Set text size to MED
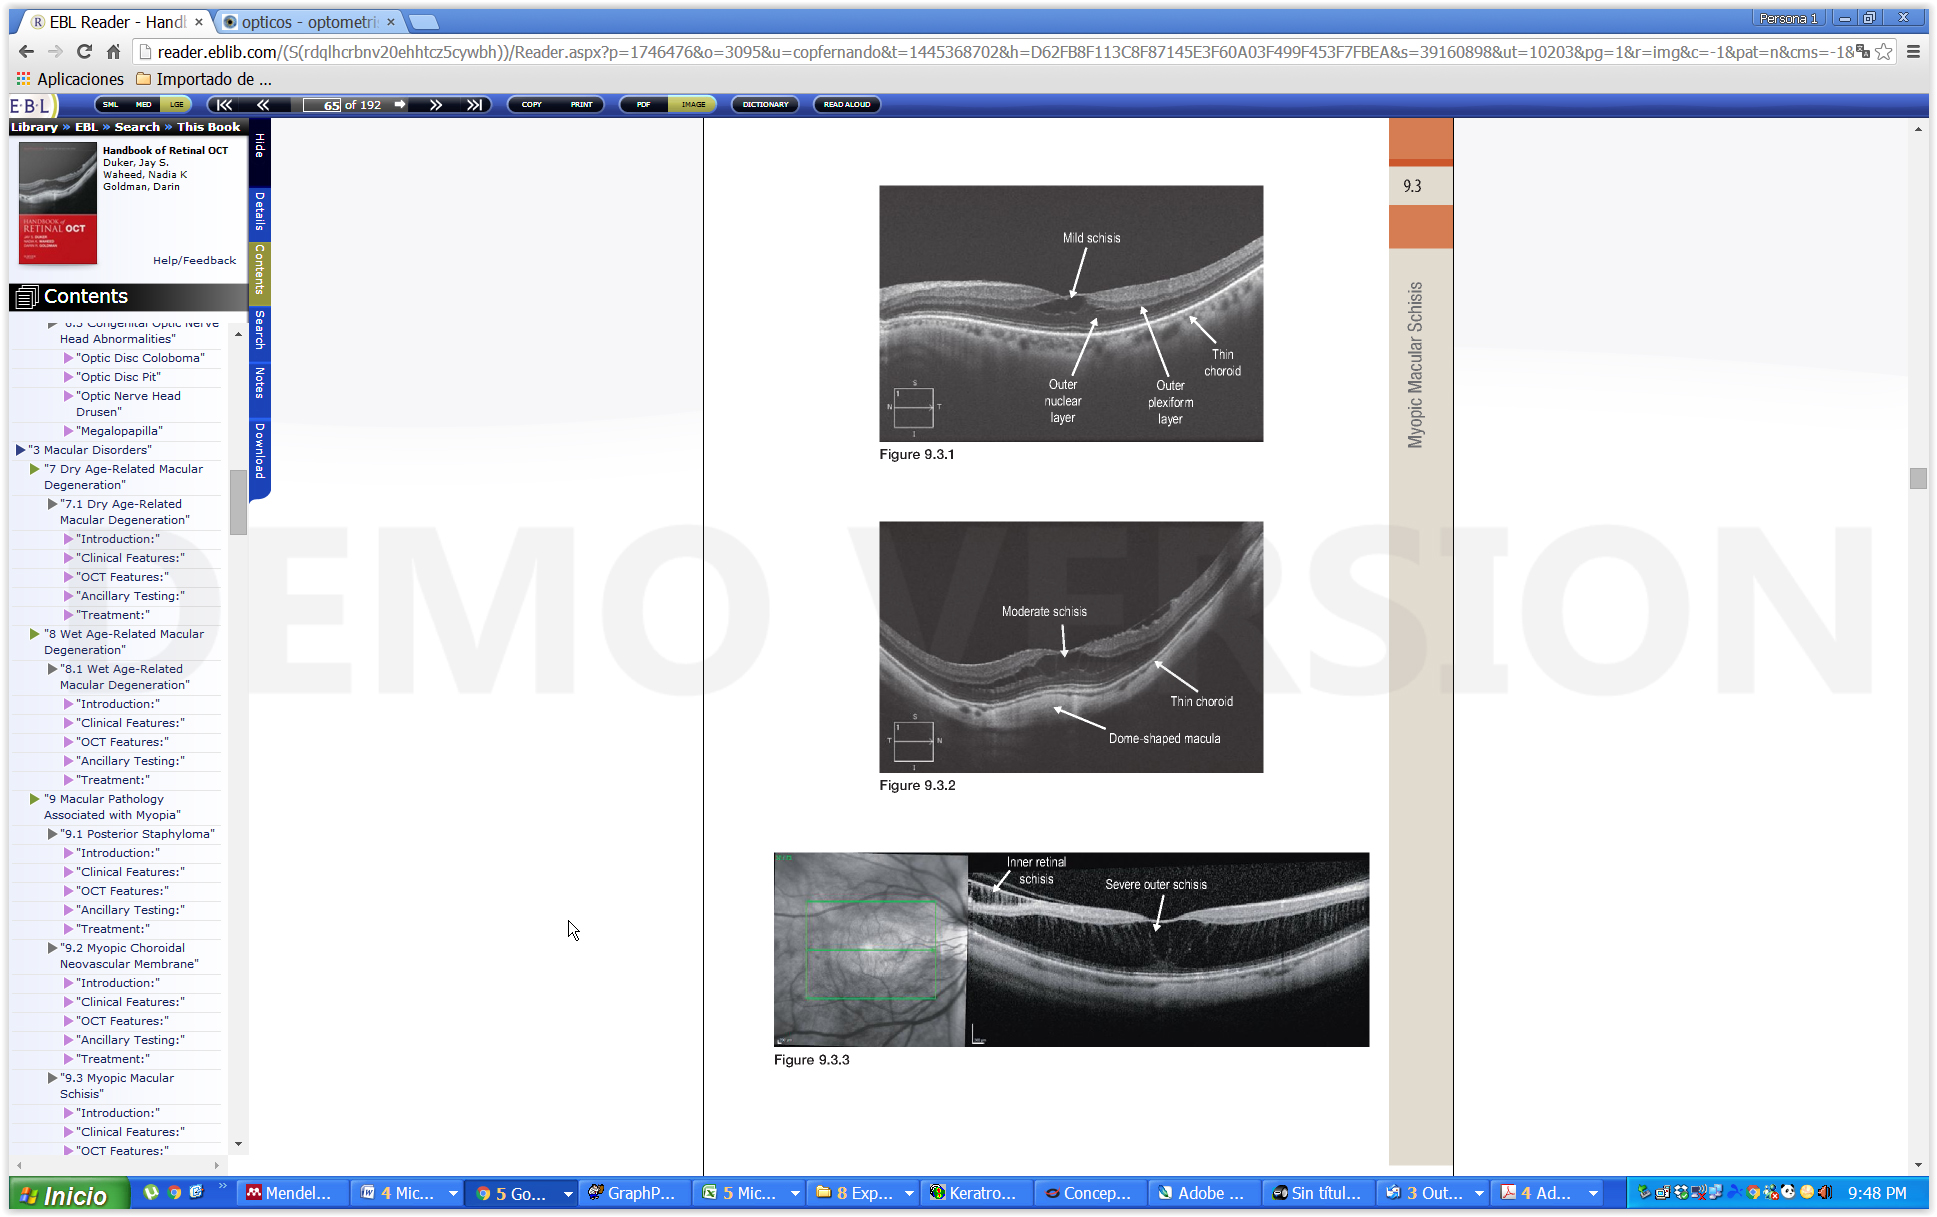Viewport: 1937px width, 1217px height. 143,104
